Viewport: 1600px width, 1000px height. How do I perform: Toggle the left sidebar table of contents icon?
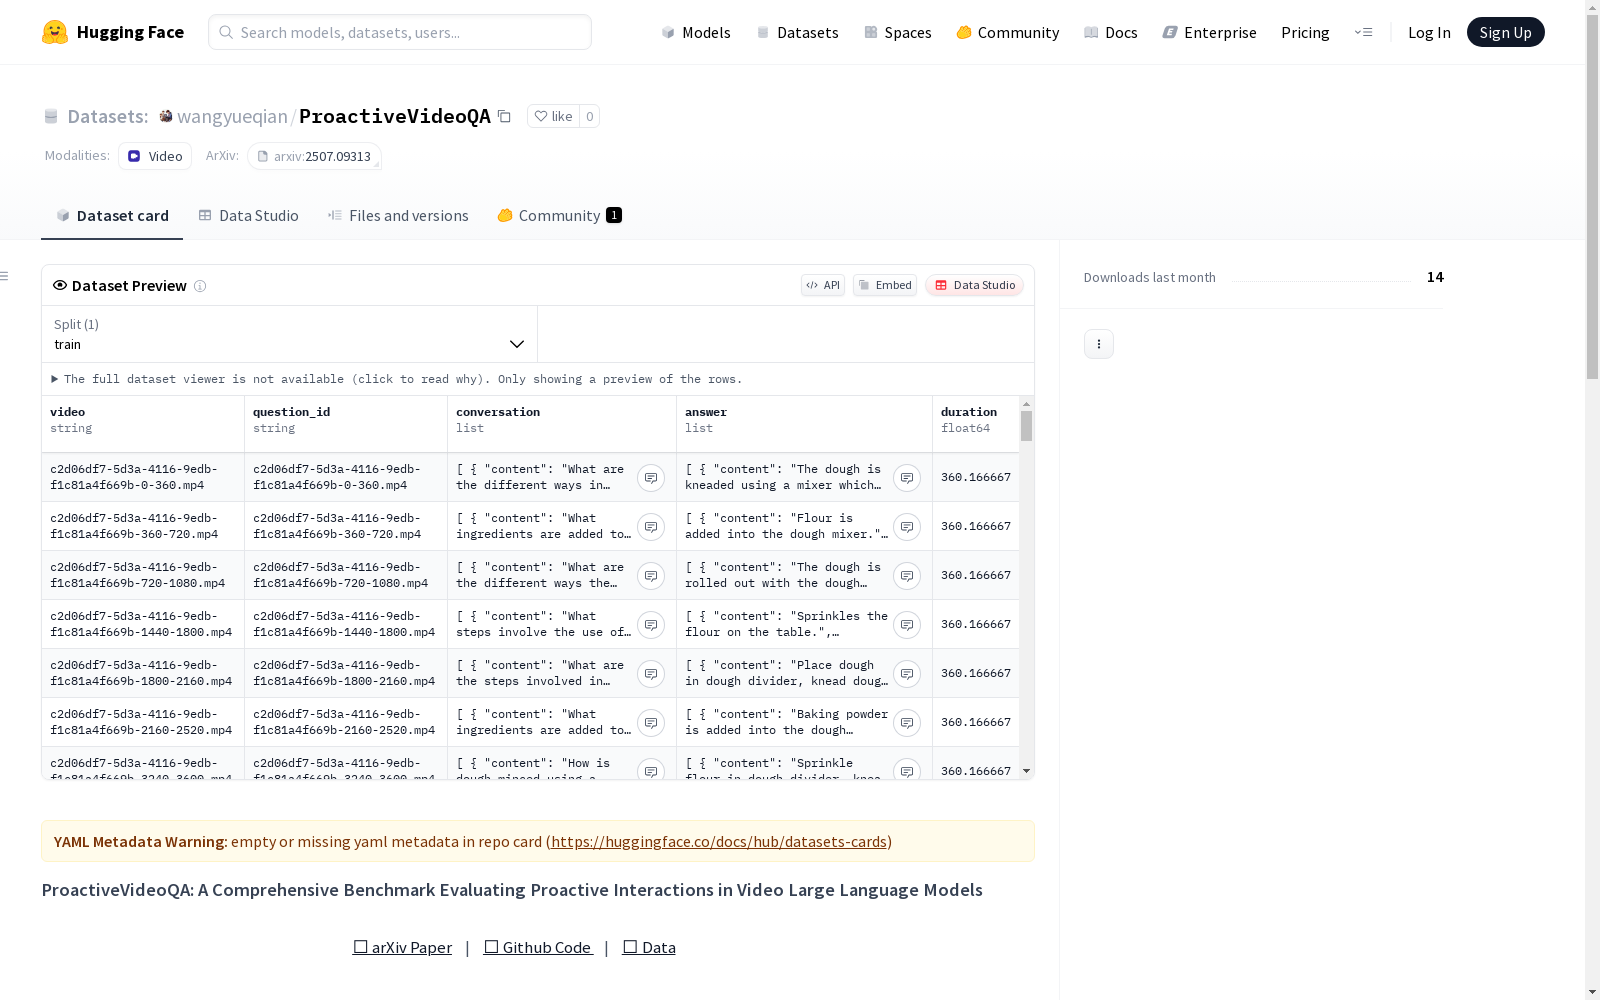5,276
